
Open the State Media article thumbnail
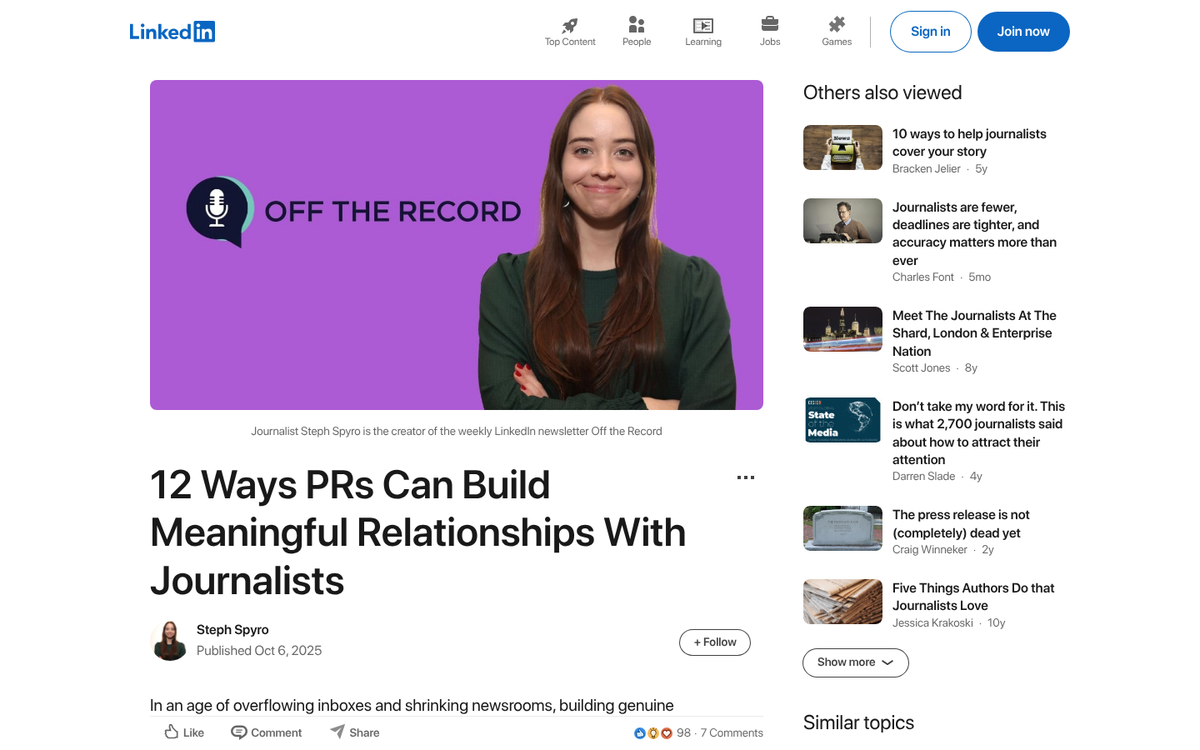tap(842, 420)
